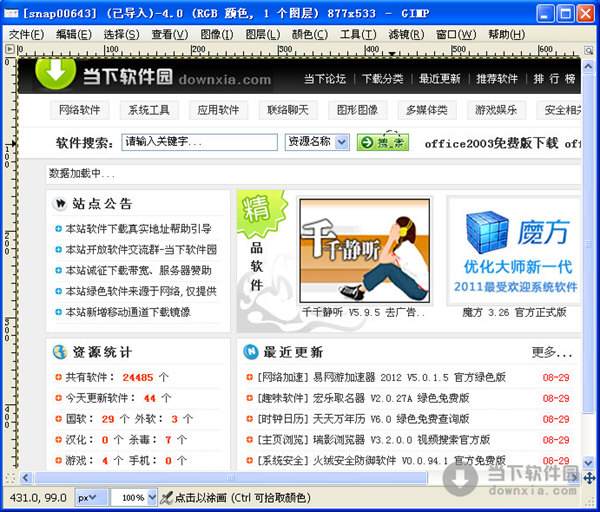Click 本站绿色软件来源于网络 link
The height and width of the screenshot is (512, 600).
(x=141, y=291)
